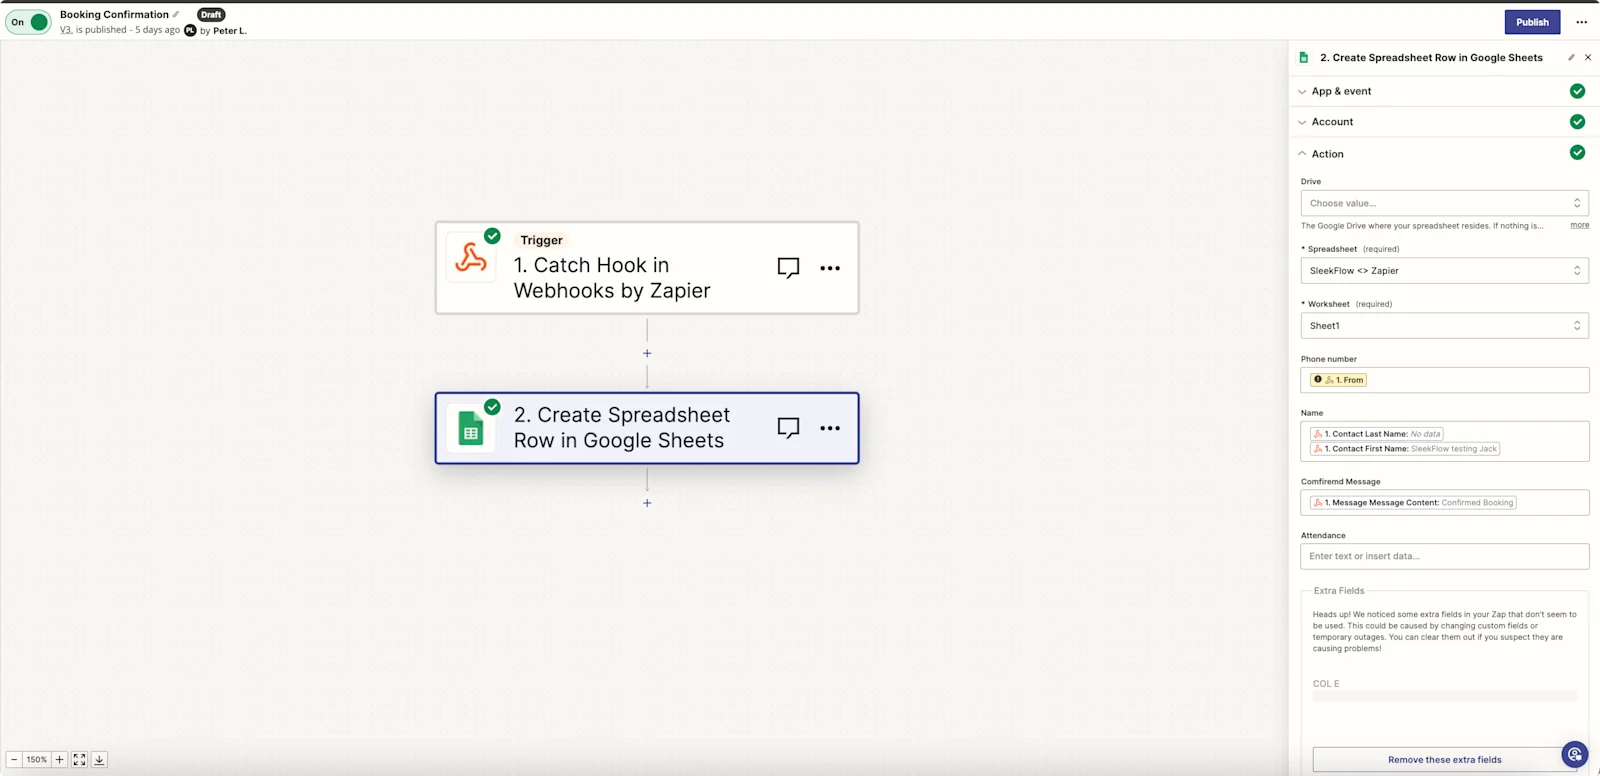Add step between trigger and action
The height and width of the screenshot is (776, 1600).
647,353
